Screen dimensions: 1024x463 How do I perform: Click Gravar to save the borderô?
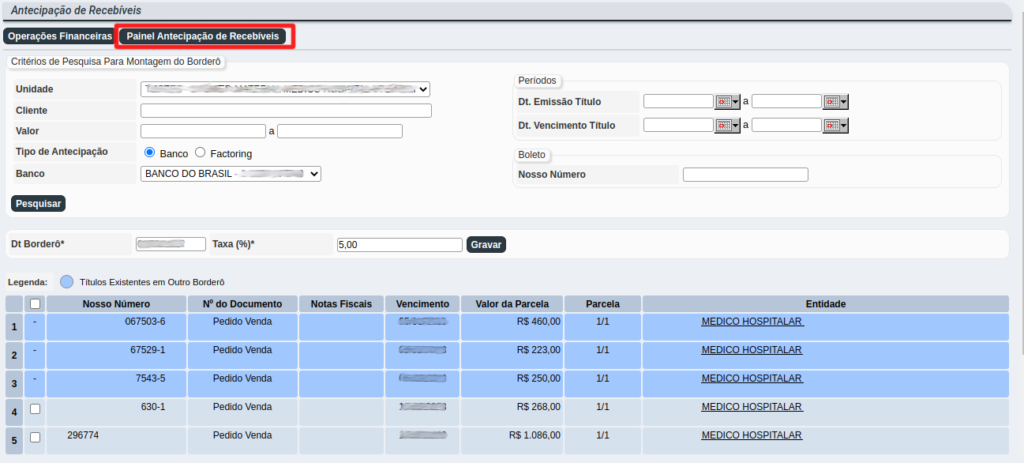click(x=486, y=244)
